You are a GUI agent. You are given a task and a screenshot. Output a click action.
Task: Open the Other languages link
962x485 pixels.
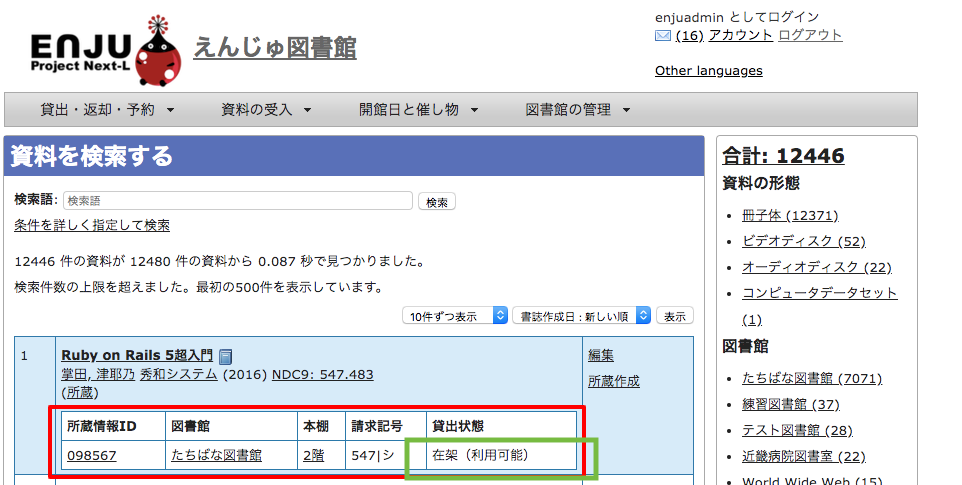pos(709,71)
